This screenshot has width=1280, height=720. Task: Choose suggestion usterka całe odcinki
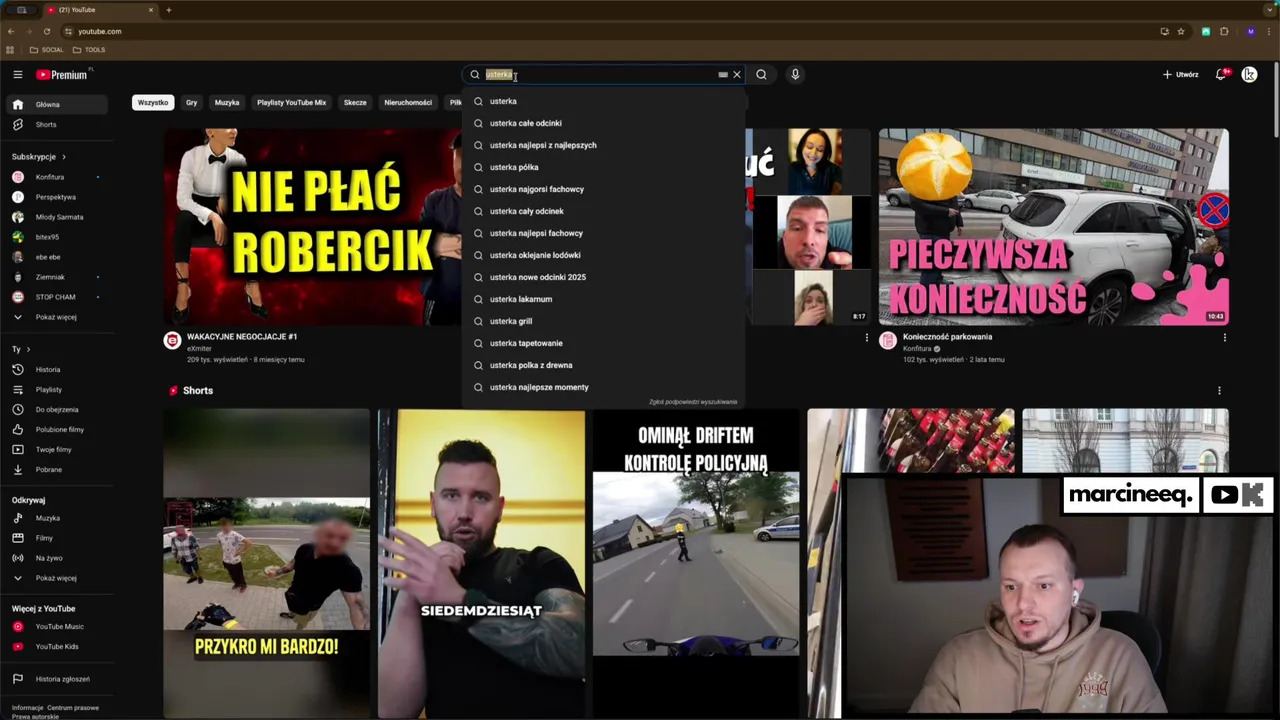tap(603, 123)
